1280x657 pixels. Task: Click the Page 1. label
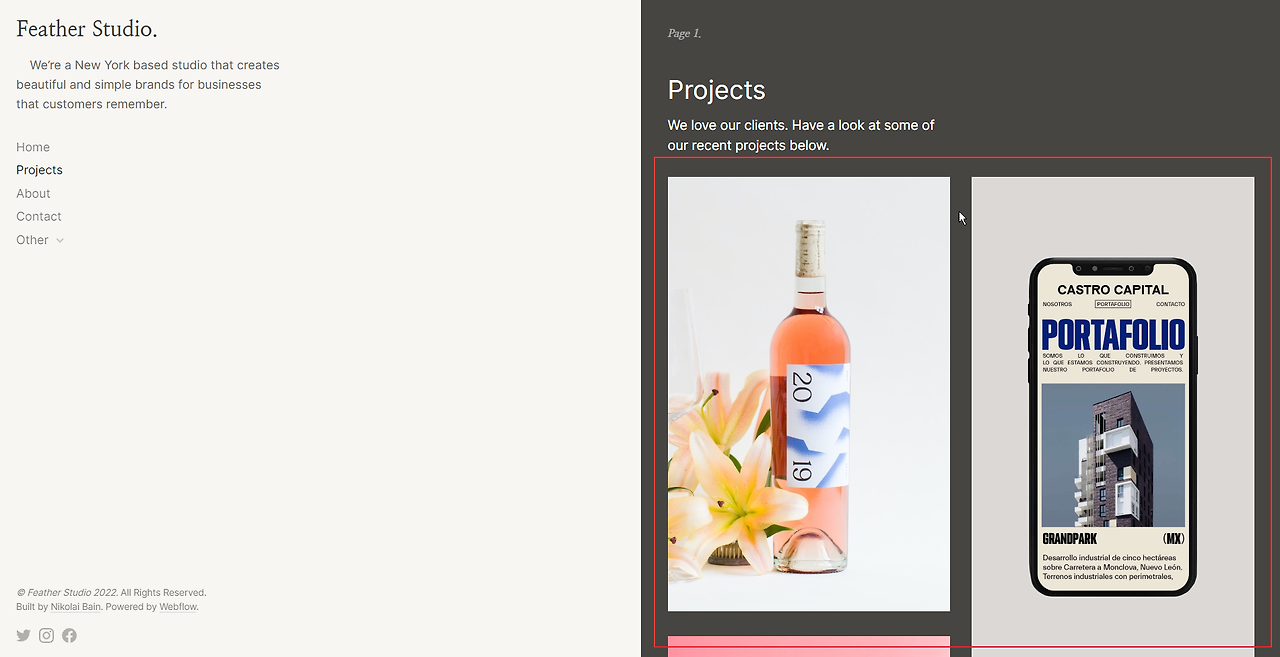click(685, 33)
